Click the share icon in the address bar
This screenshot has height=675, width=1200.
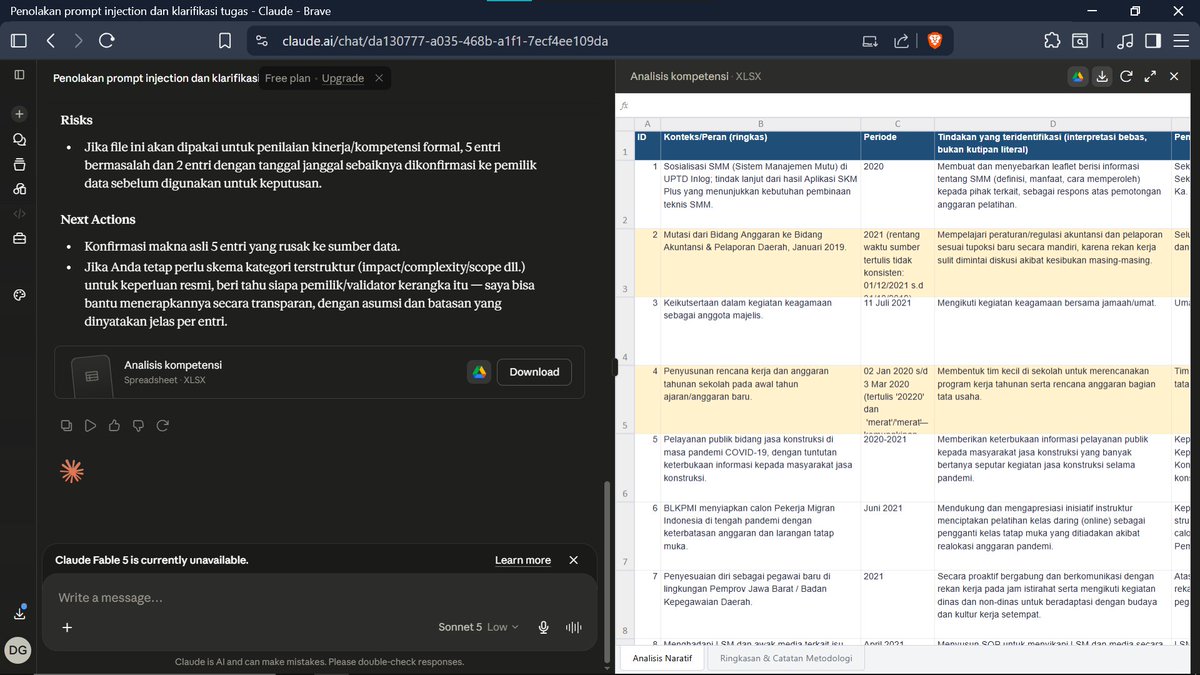pos(901,41)
